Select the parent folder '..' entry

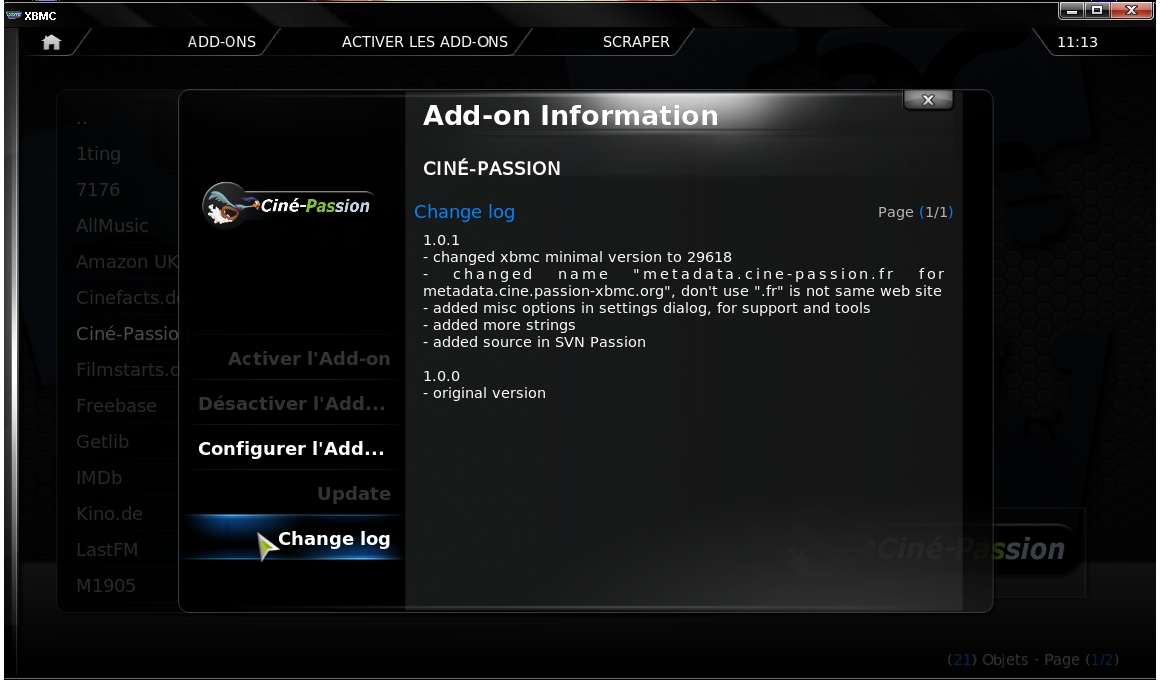point(81,118)
